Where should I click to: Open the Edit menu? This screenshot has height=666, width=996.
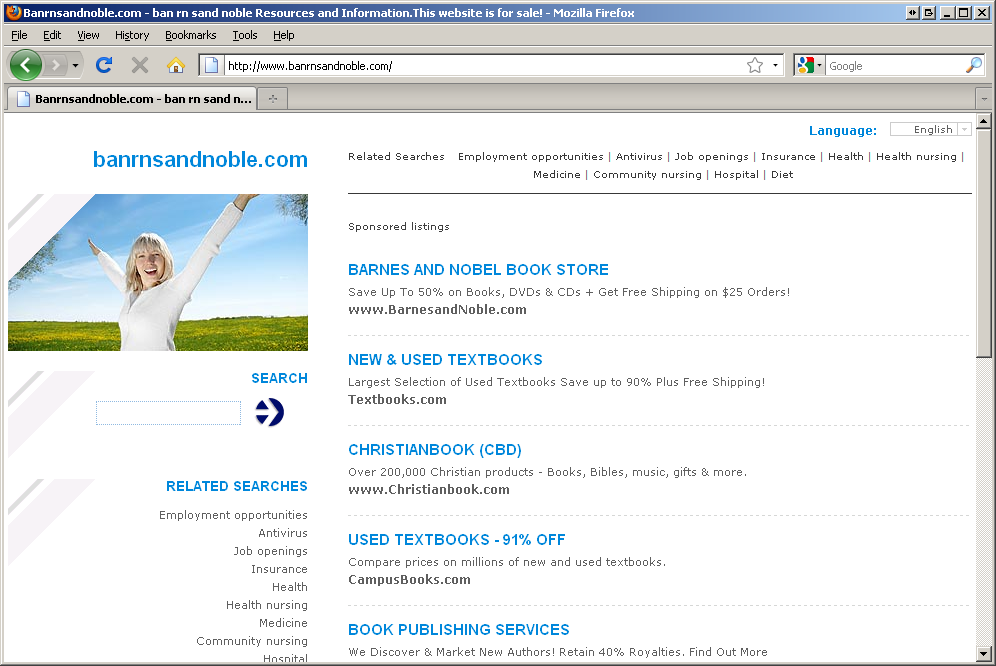point(52,35)
